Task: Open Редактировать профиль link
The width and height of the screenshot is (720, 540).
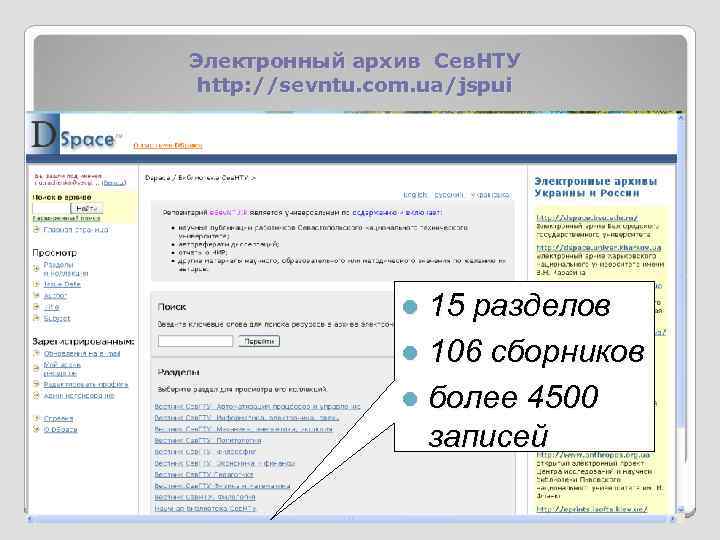Action: coord(86,384)
